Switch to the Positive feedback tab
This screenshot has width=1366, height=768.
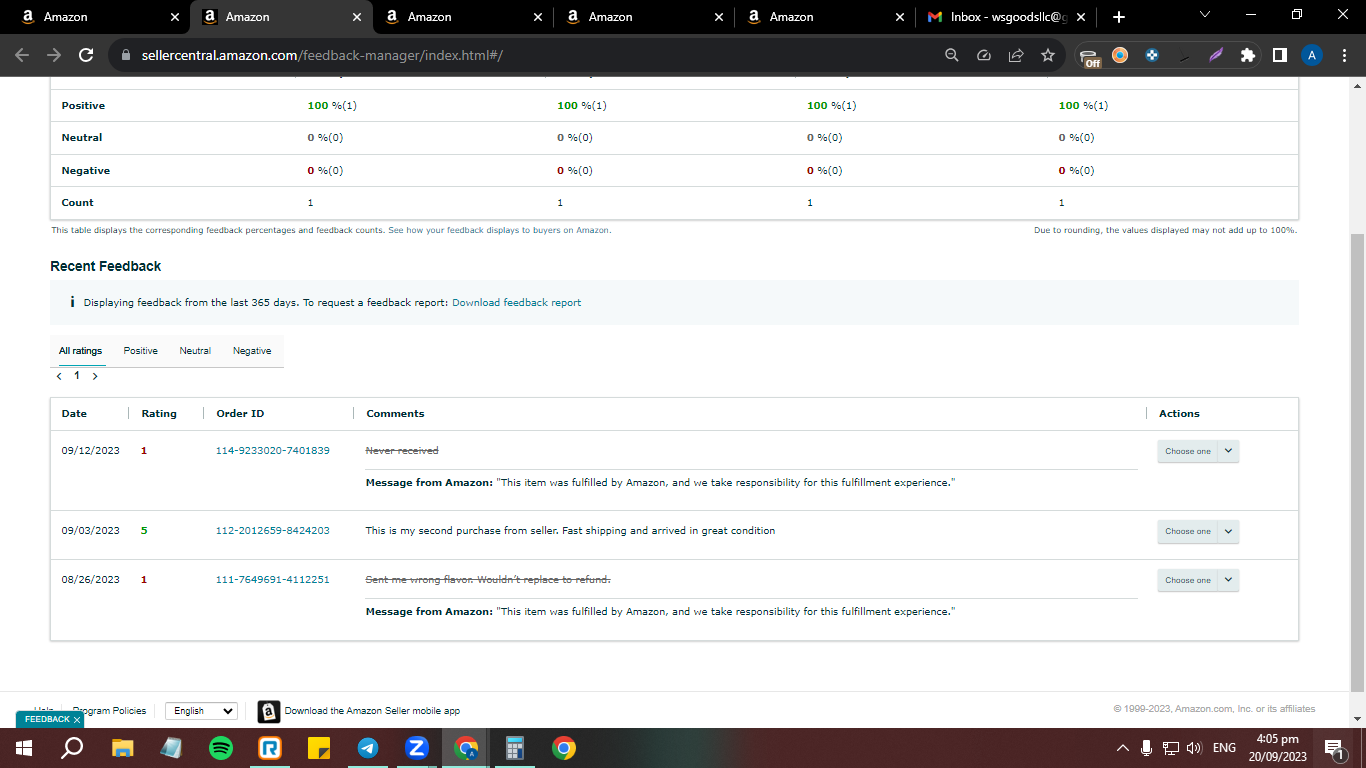tap(141, 351)
